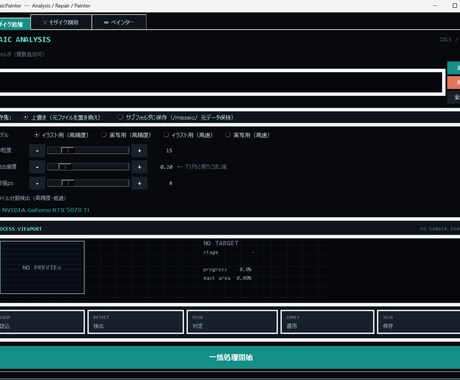460x380 pixels.
Task: Click the px slider with value 8
Action: tap(88, 183)
